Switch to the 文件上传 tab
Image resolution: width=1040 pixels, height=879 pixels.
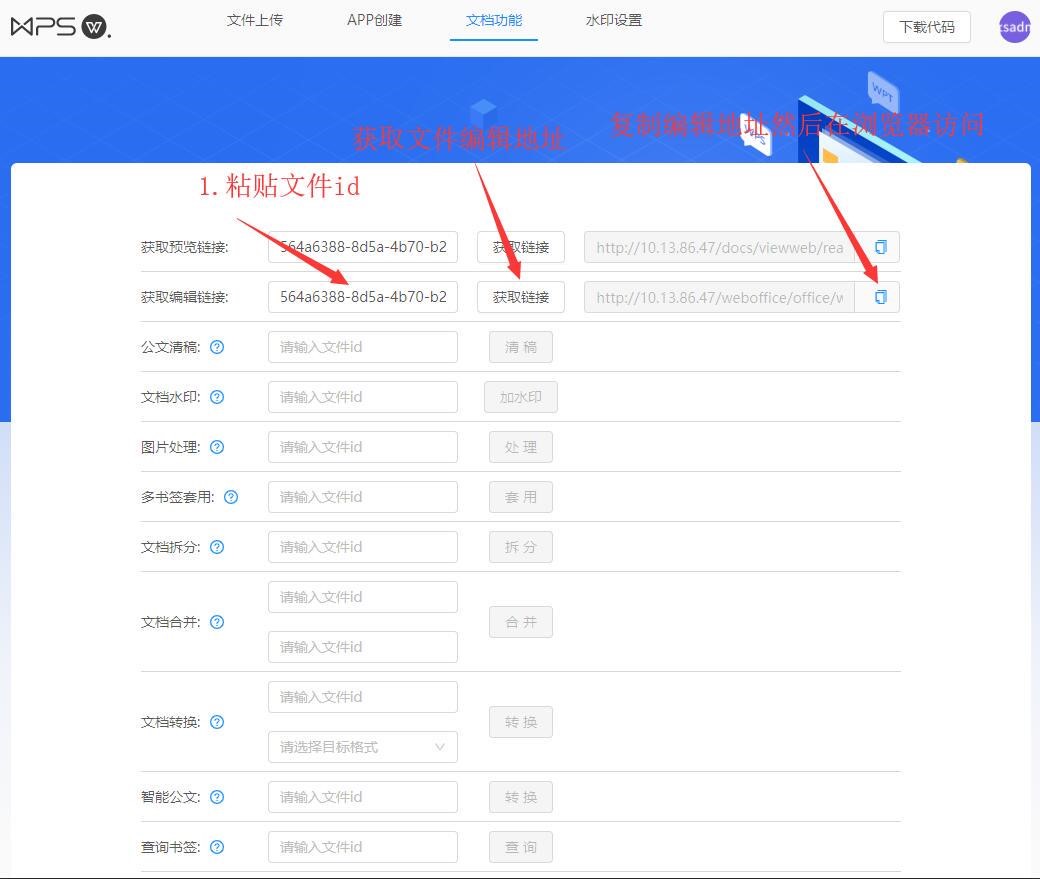pyautogui.click(x=255, y=20)
